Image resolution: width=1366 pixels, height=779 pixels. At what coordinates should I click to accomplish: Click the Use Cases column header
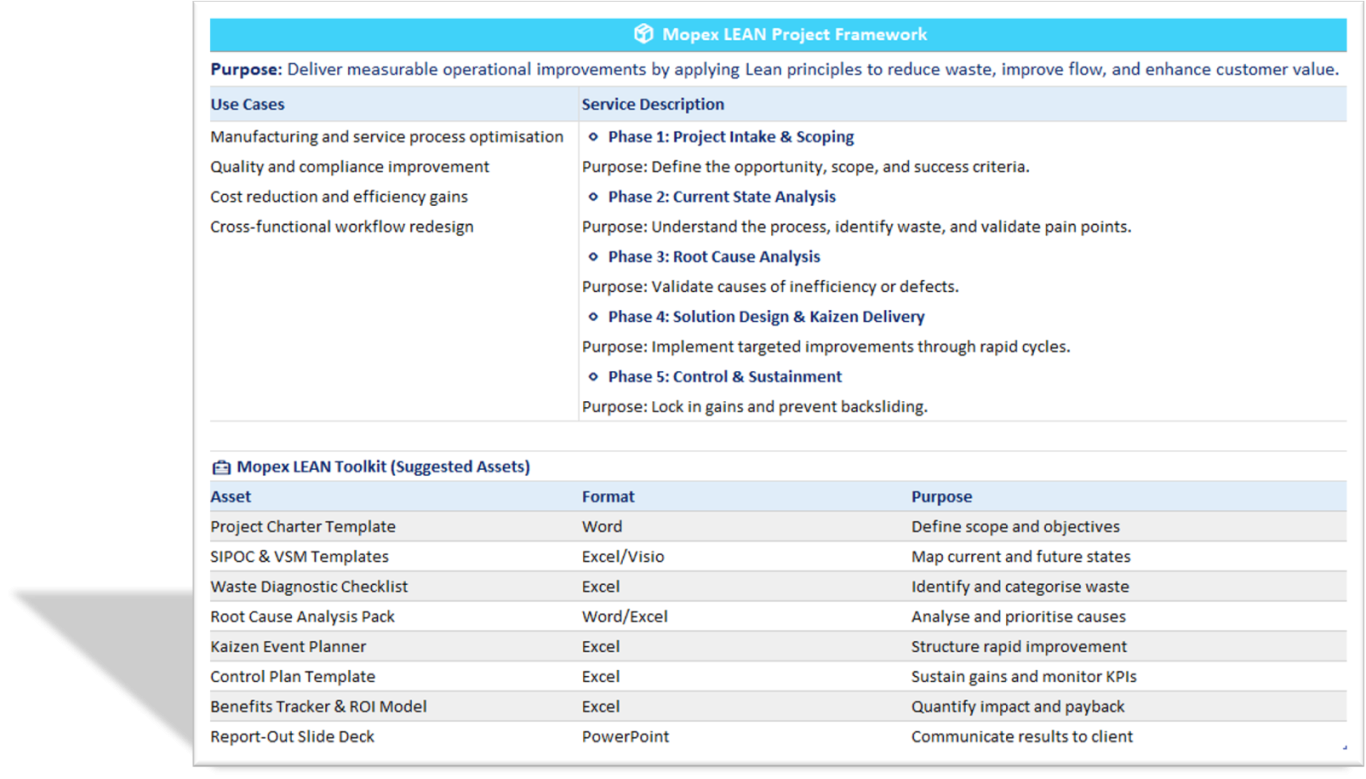pyautogui.click(x=247, y=104)
